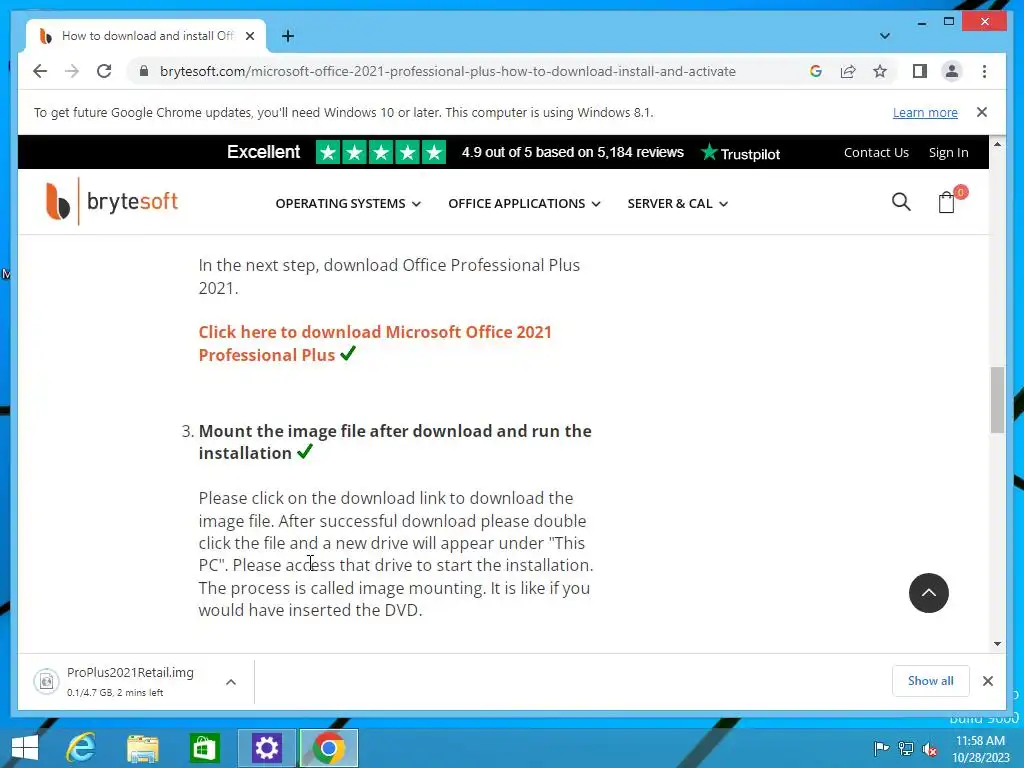Open the Windows Start button
Image resolution: width=1024 pixels, height=768 pixels.
point(25,748)
